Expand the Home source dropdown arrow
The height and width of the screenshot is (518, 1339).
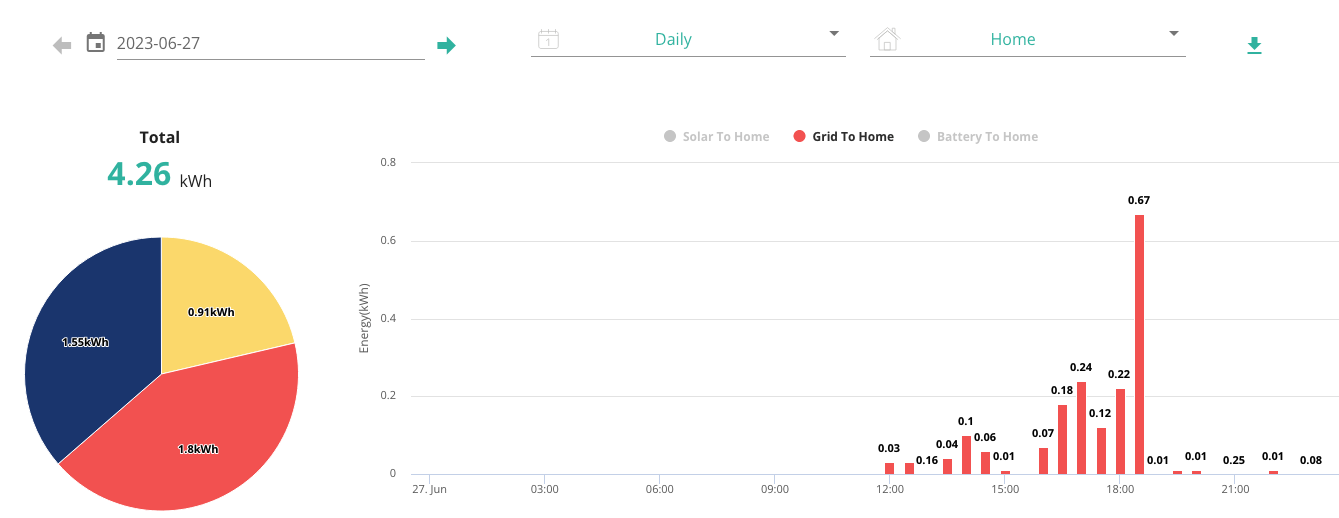[x=1174, y=34]
